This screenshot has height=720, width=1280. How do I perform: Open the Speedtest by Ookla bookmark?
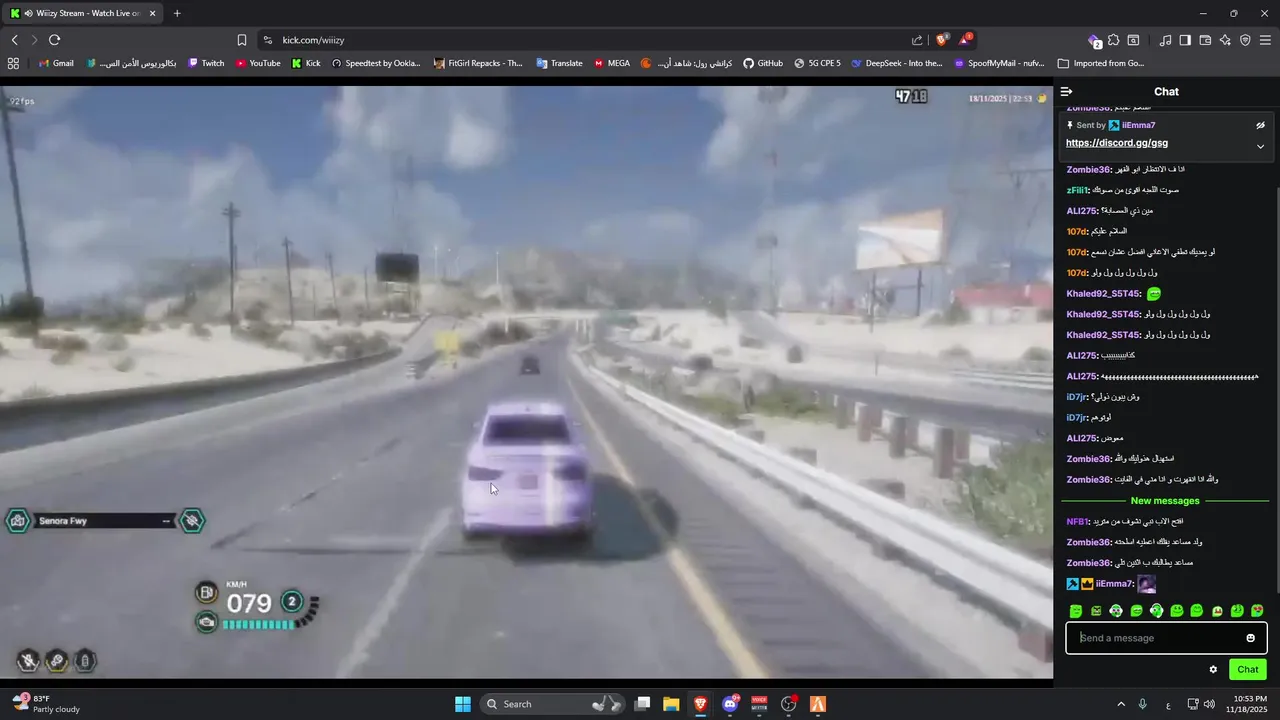(375, 63)
